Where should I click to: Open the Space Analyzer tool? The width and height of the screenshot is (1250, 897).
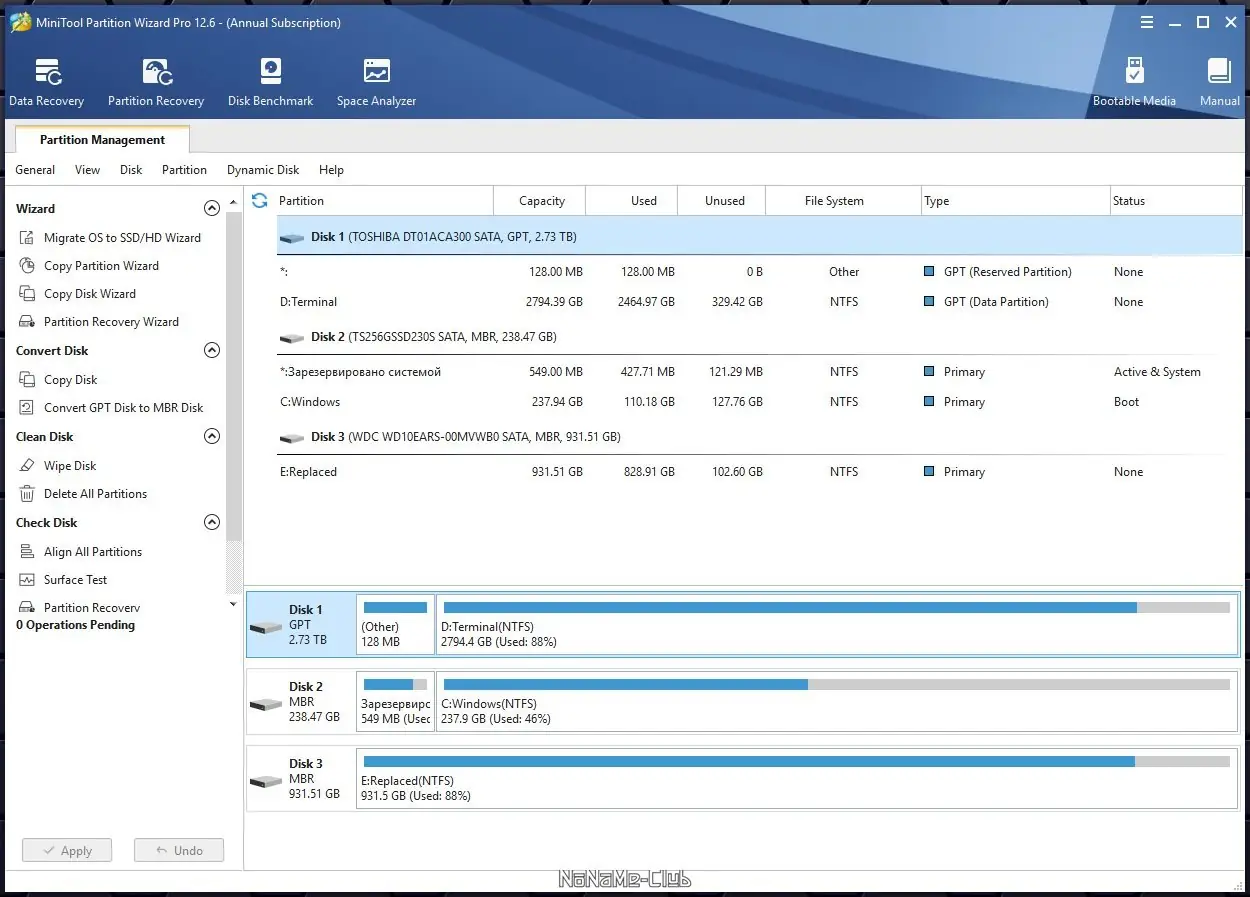tap(376, 82)
